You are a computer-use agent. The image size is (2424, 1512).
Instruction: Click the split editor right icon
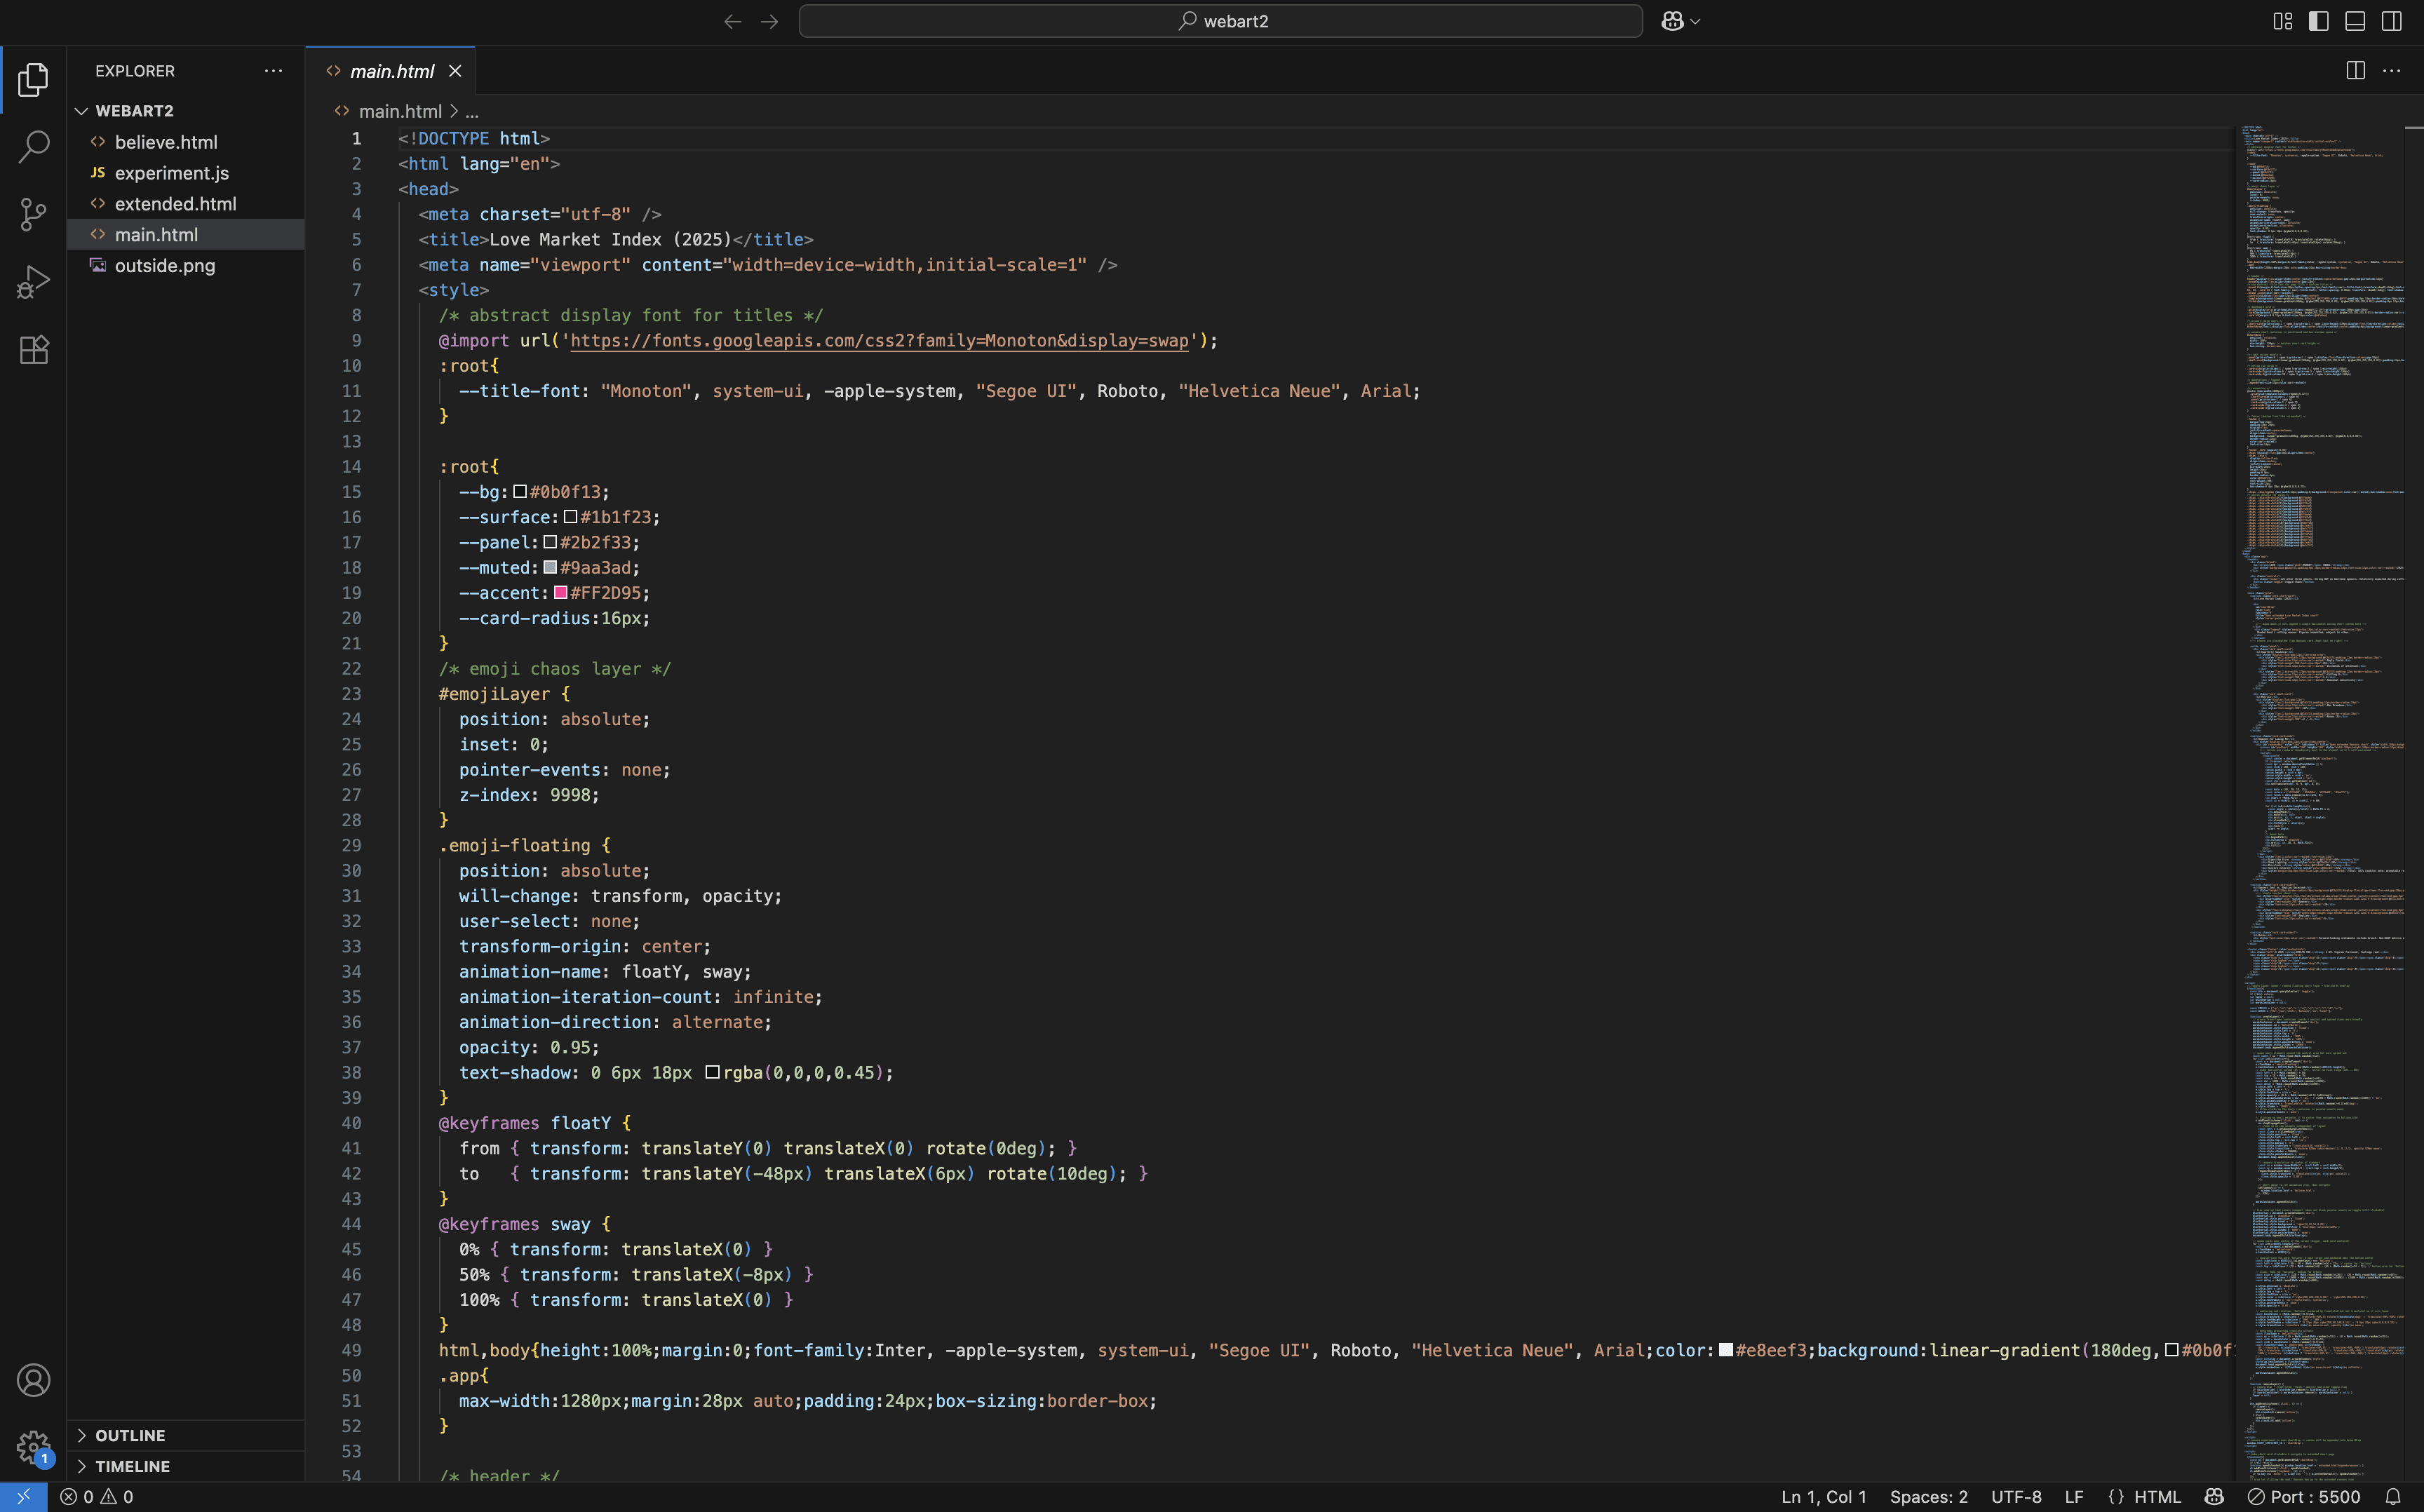click(x=2355, y=71)
